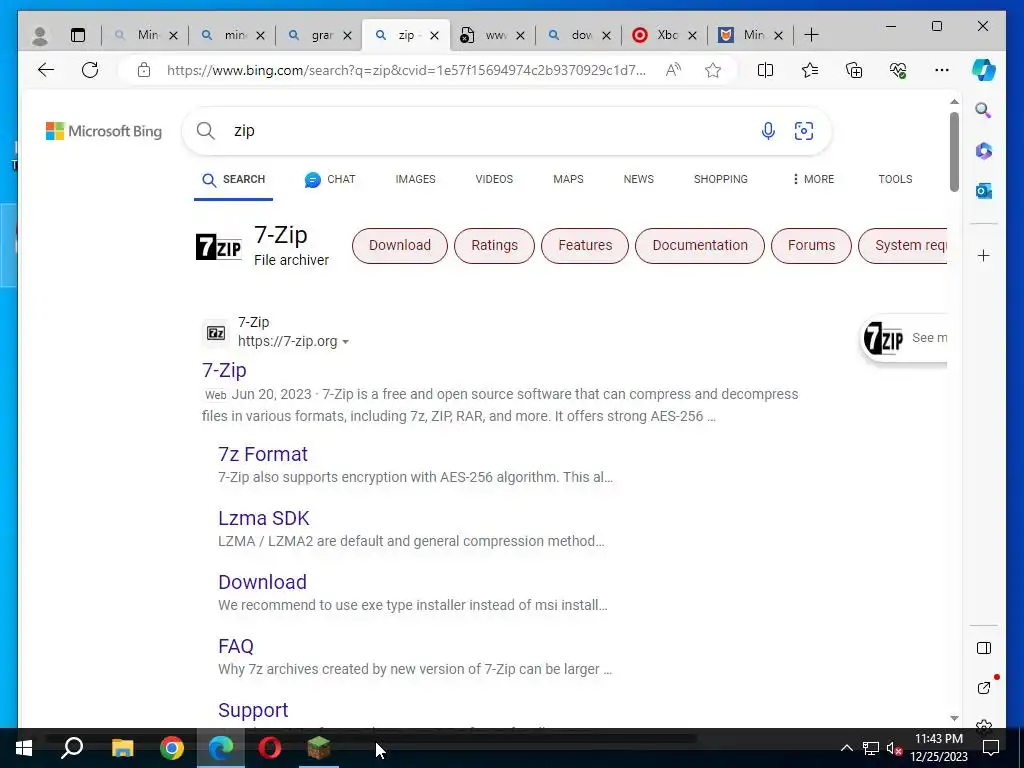Open split screen view
Screen dimensions: 1024x768
coord(765,70)
